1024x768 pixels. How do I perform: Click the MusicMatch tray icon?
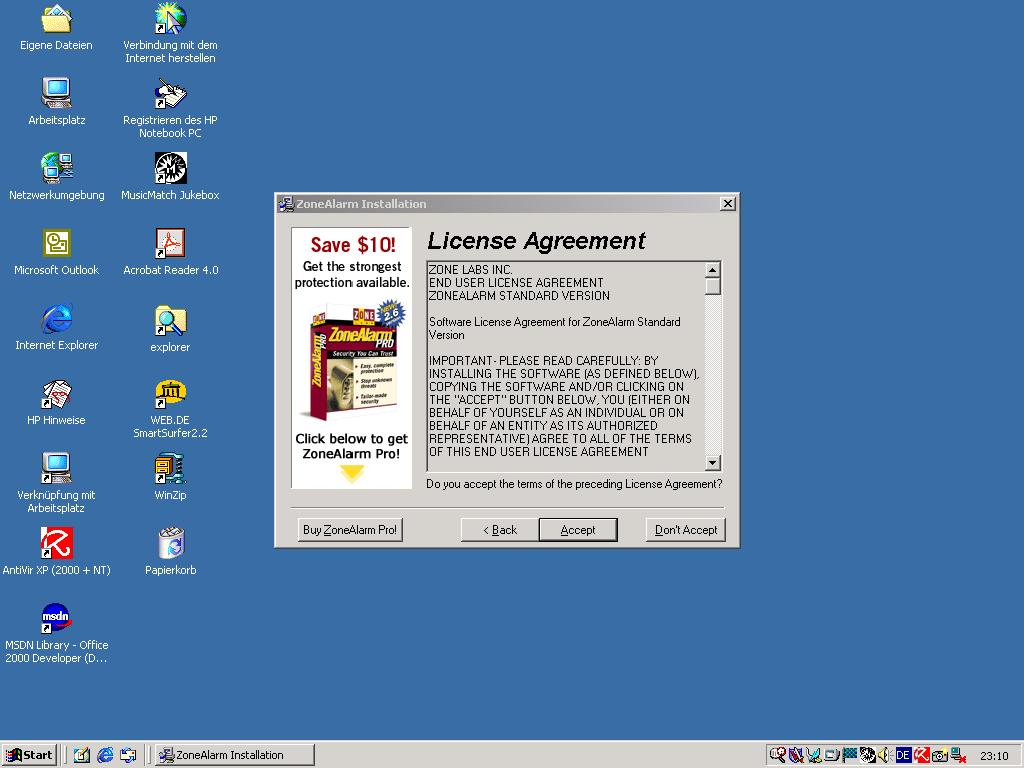point(867,755)
